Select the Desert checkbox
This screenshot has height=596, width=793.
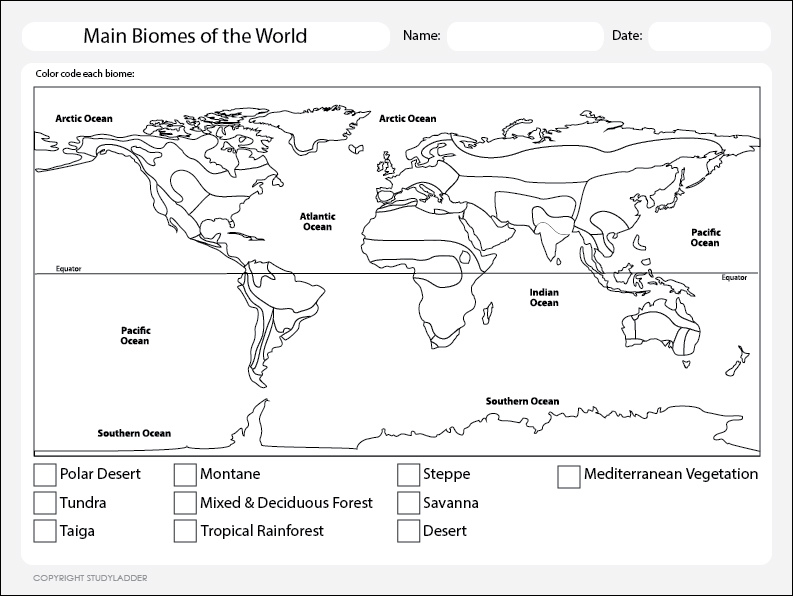(408, 530)
